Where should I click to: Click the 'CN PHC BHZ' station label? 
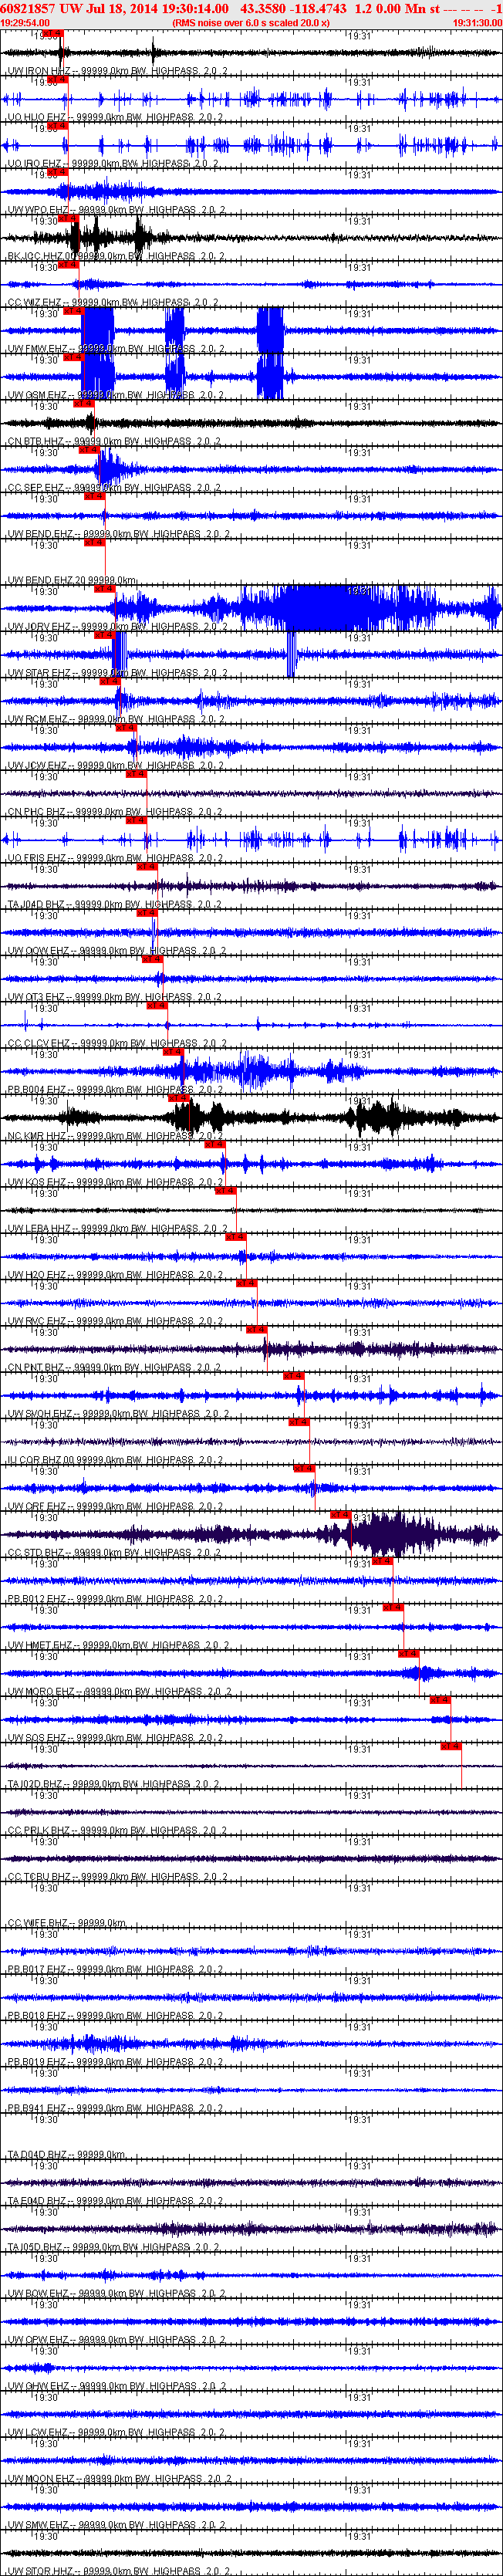tap(36, 812)
